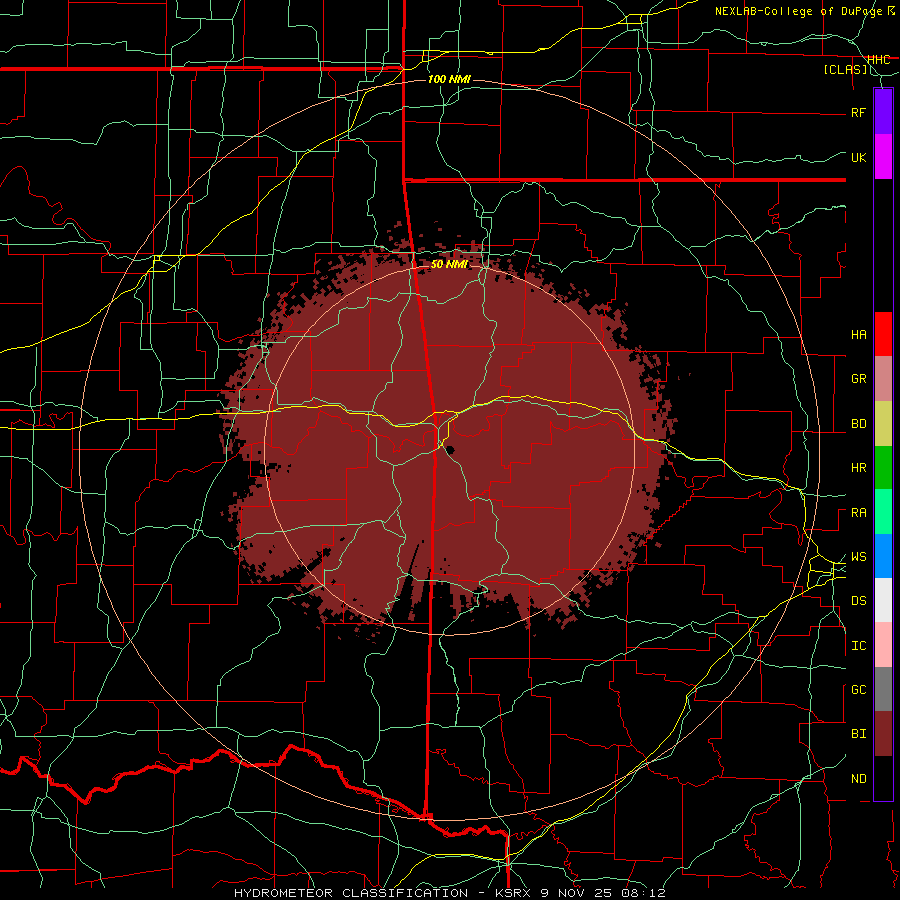Click the purple RF color swatch

[x=883, y=111]
